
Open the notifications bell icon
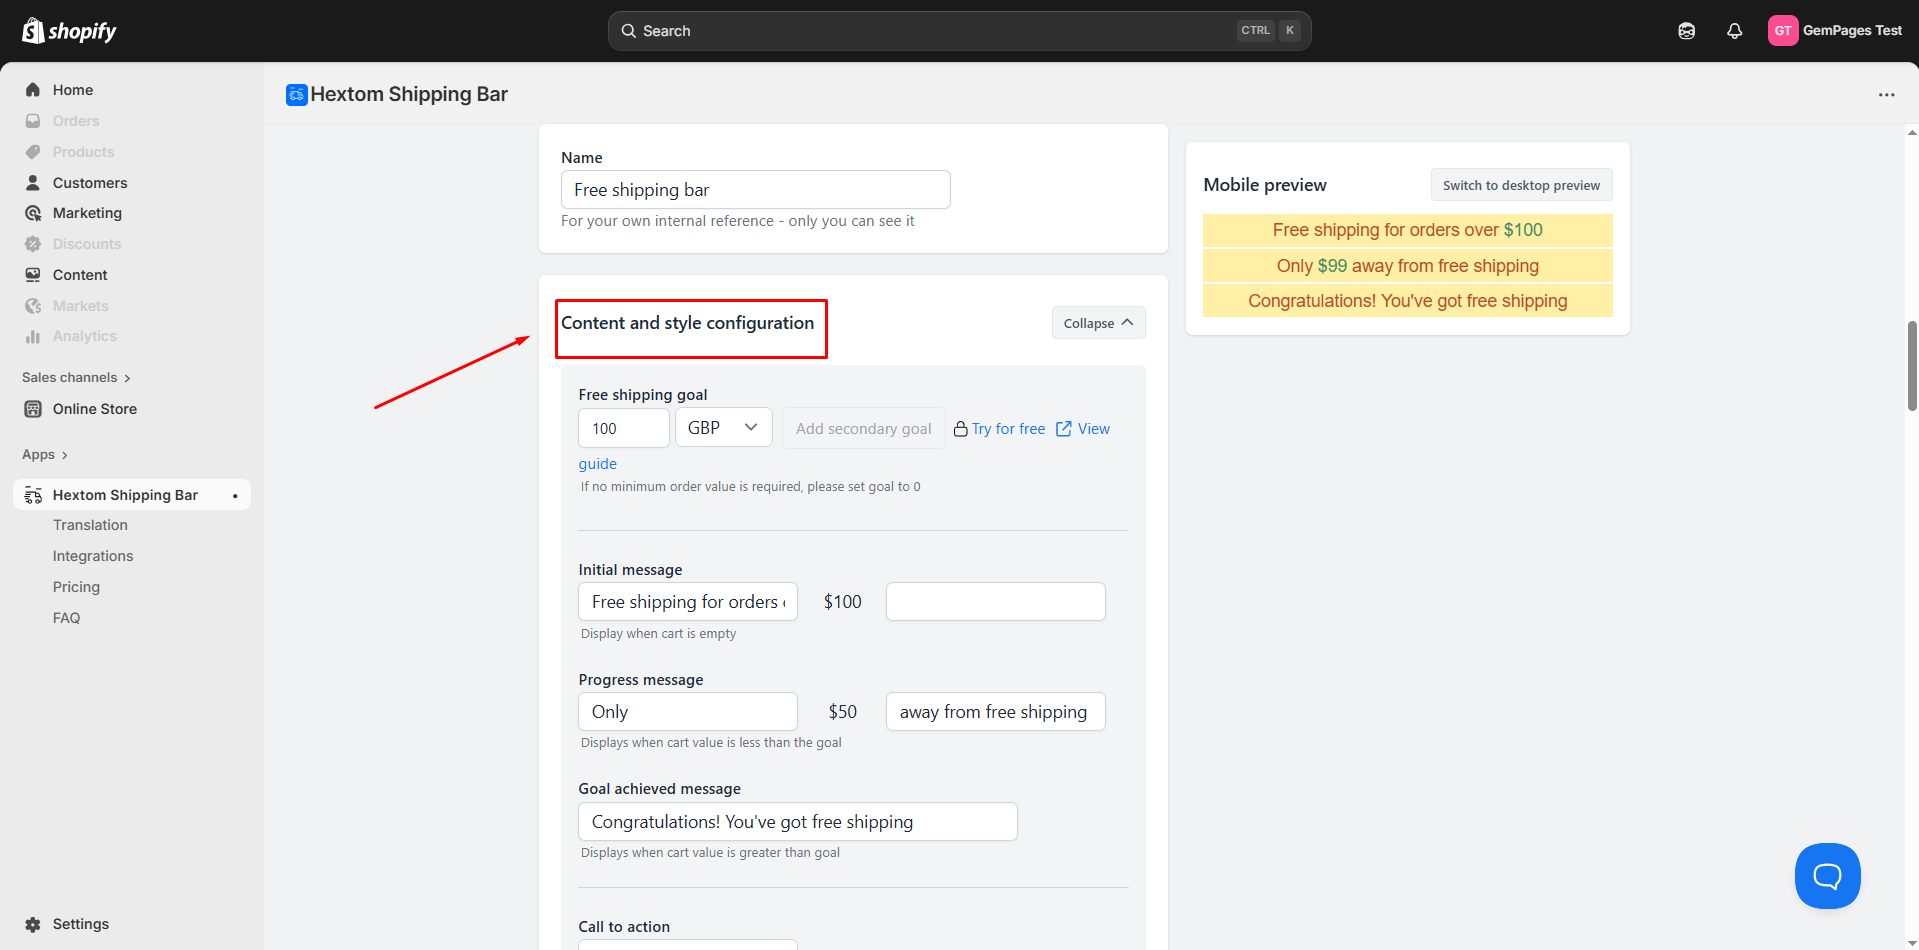point(1735,31)
